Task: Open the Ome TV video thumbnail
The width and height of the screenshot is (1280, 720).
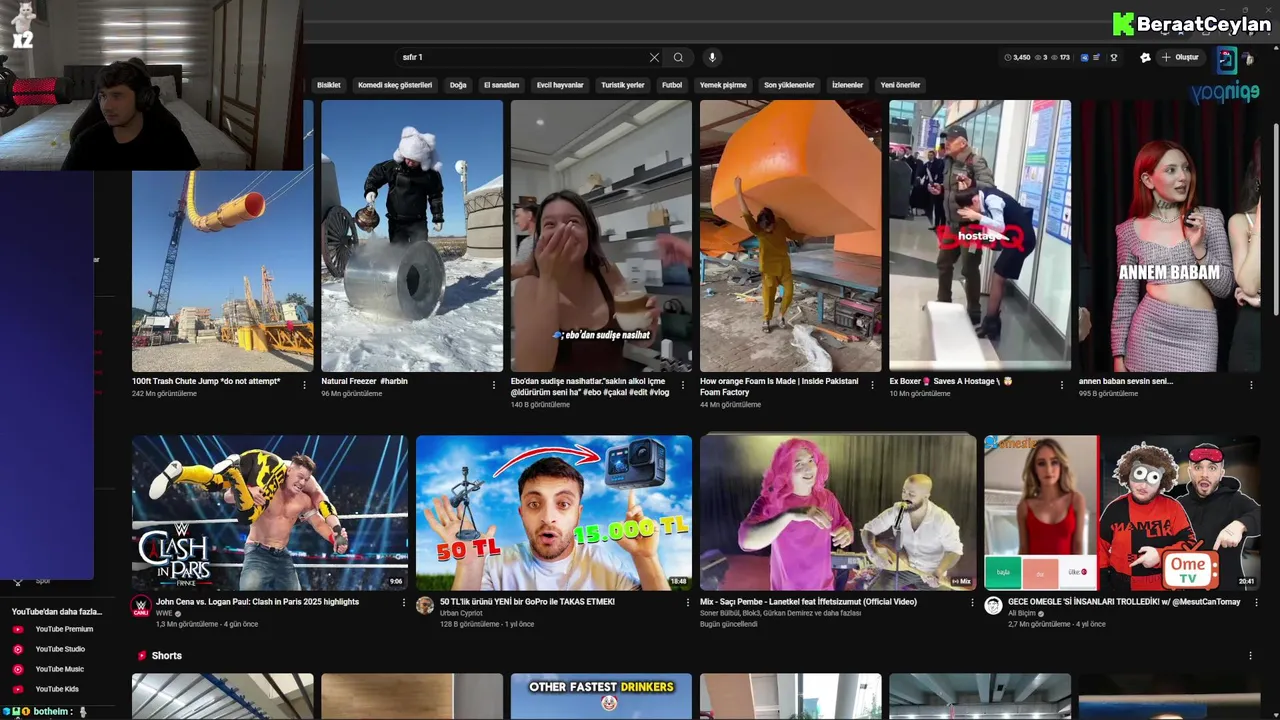Action: click(1122, 512)
